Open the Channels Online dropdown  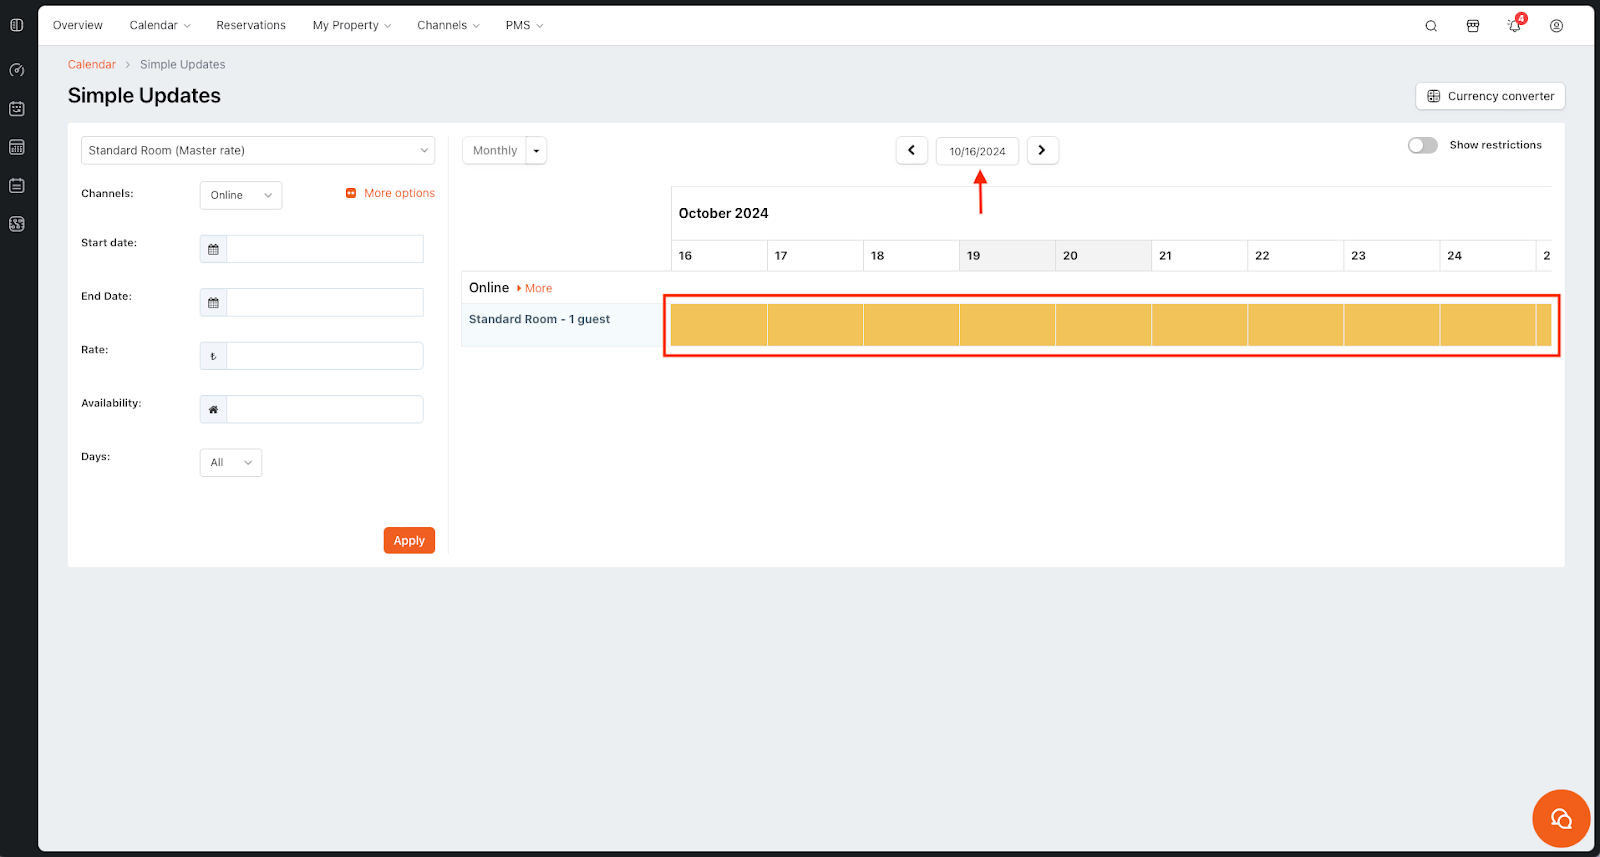(240, 195)
